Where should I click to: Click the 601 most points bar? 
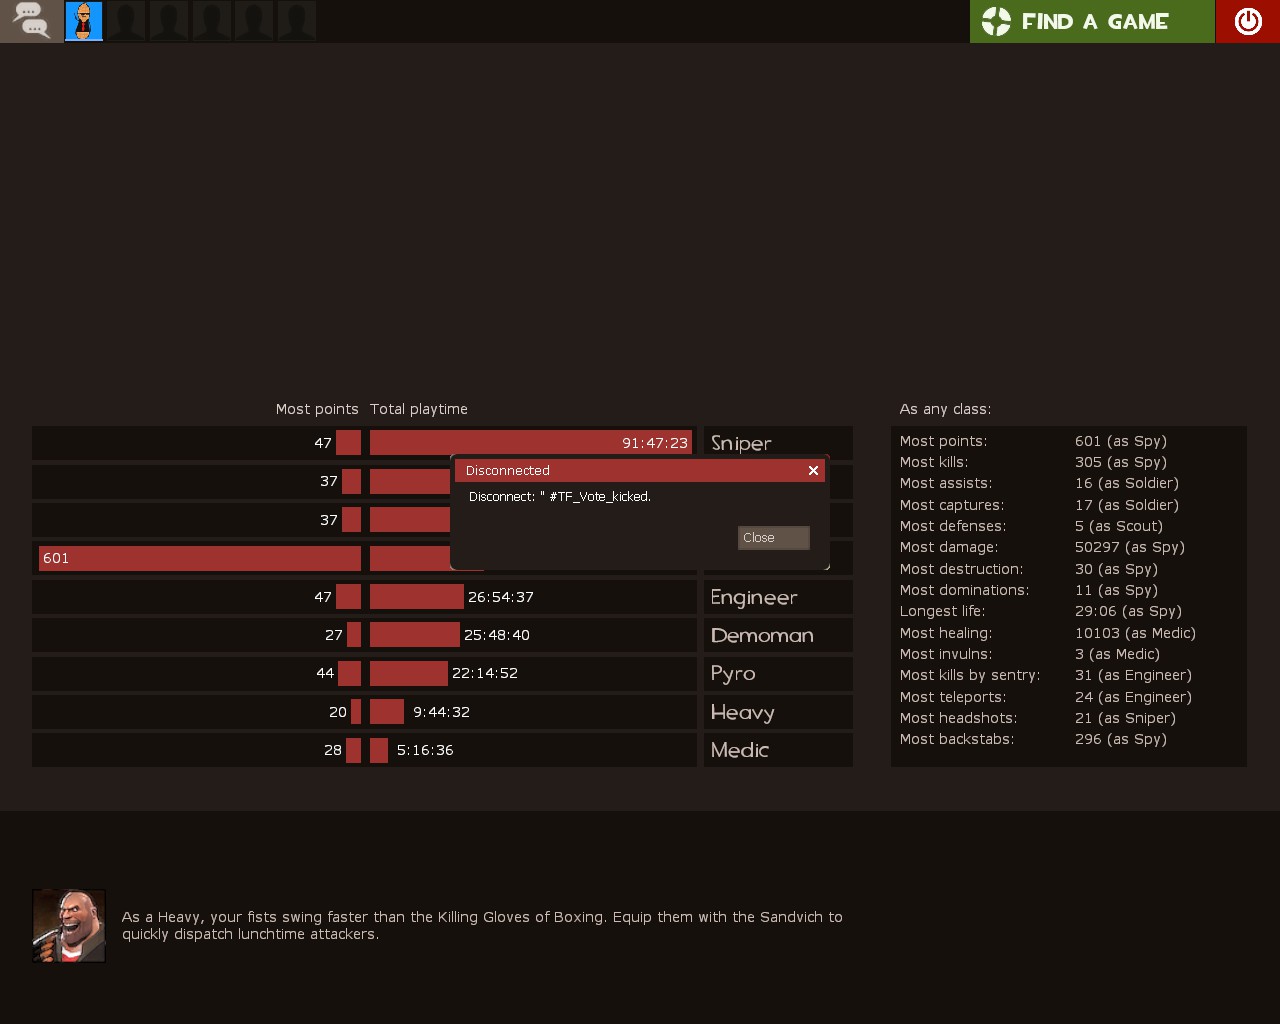click(x=200, y=558)
